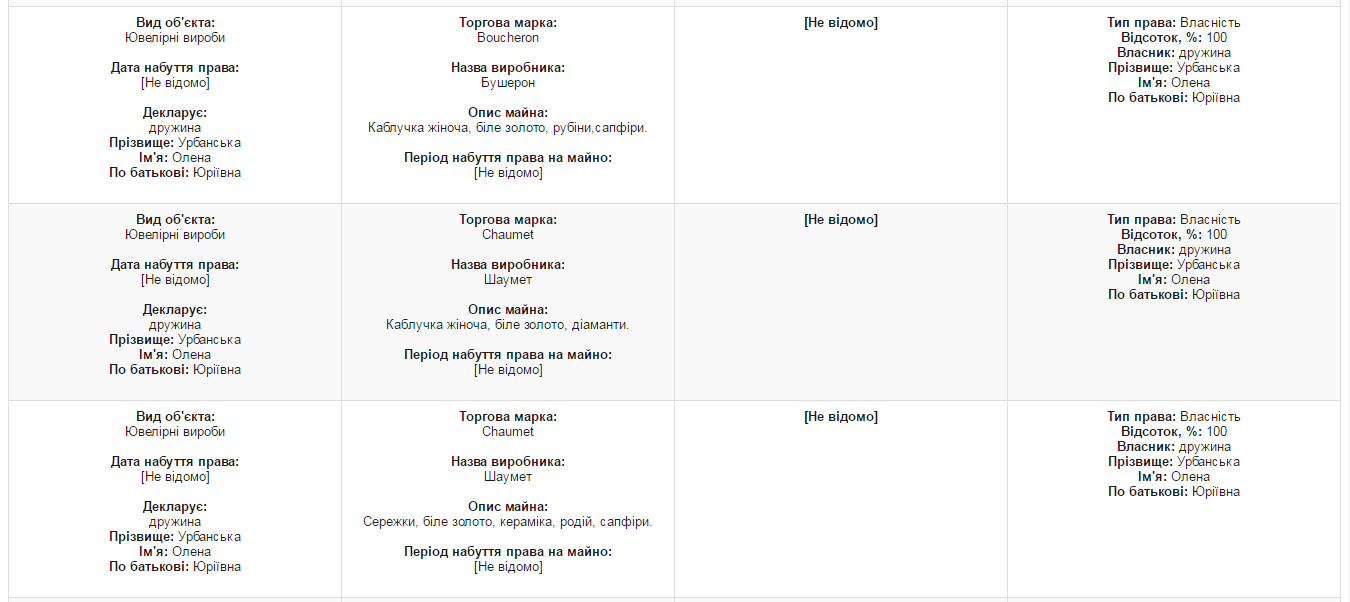Select the "Сережки, біле золото" description text
This screenshot has height=602, width=1350.
pyautogui.click(x=508, y=522)
